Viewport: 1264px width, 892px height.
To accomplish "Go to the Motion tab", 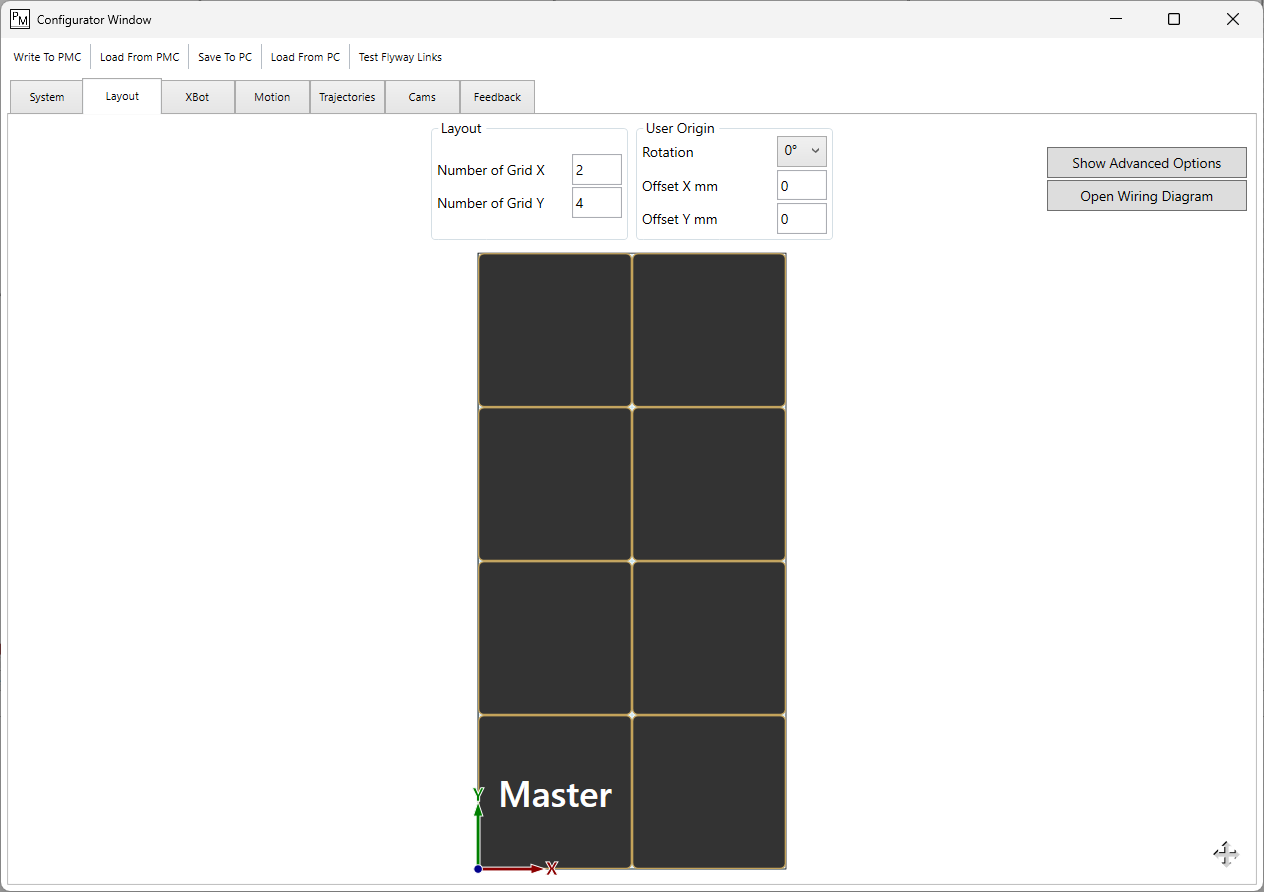I will [272, 97].
